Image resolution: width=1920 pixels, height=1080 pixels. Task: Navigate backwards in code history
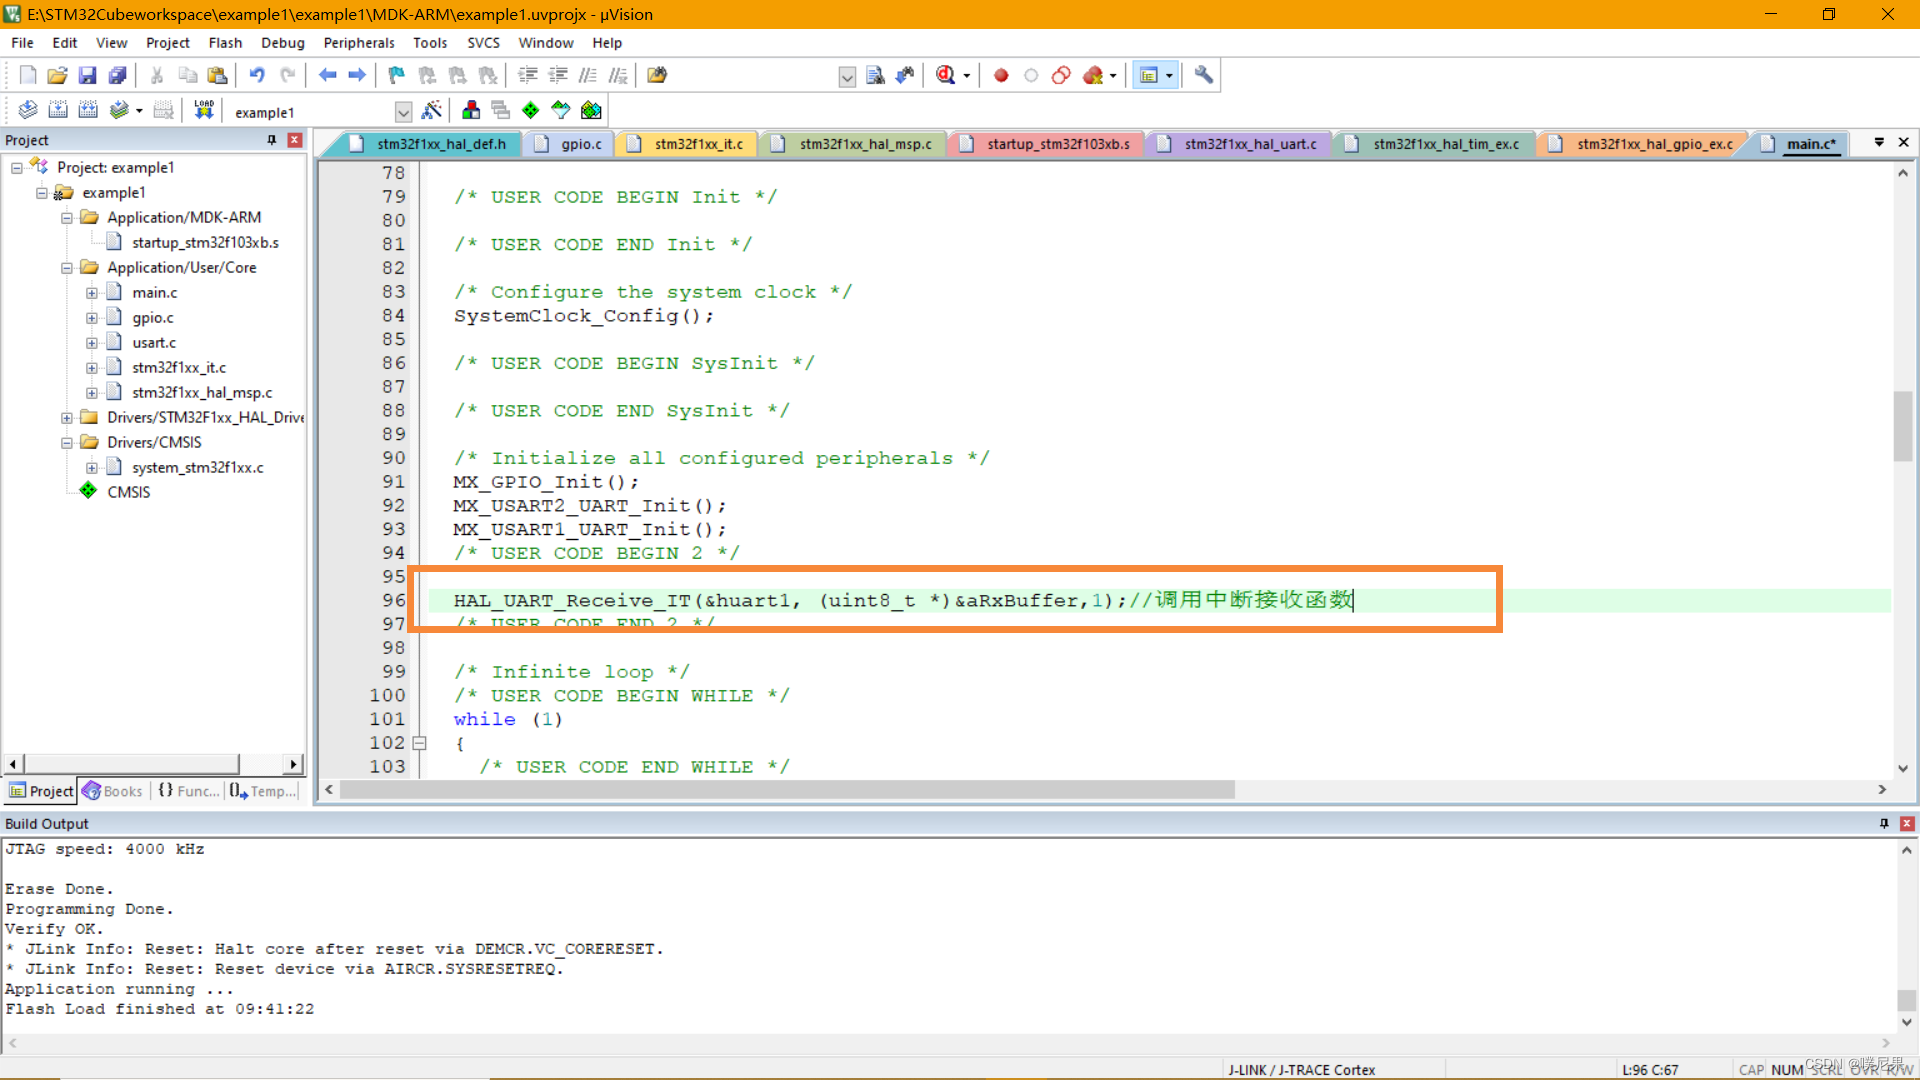(x=327, y=75)
